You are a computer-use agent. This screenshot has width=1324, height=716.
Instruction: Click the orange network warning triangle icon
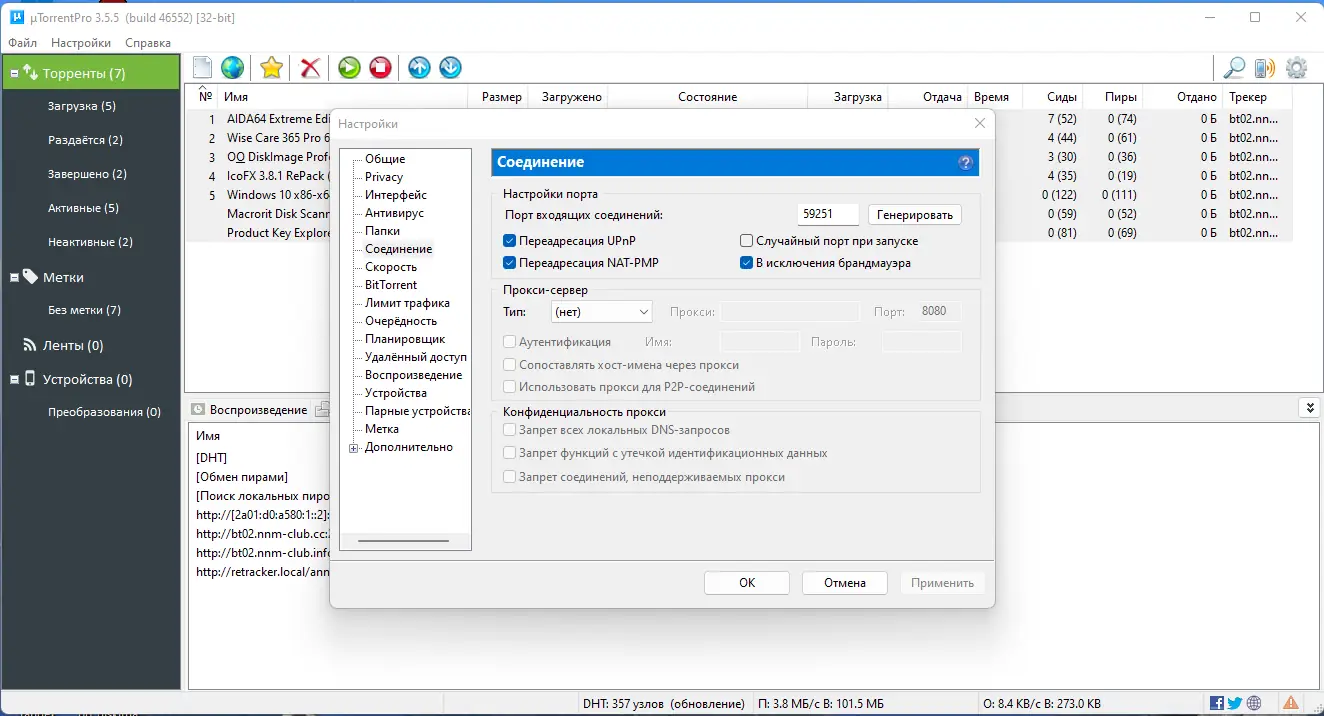(1291, 703)
